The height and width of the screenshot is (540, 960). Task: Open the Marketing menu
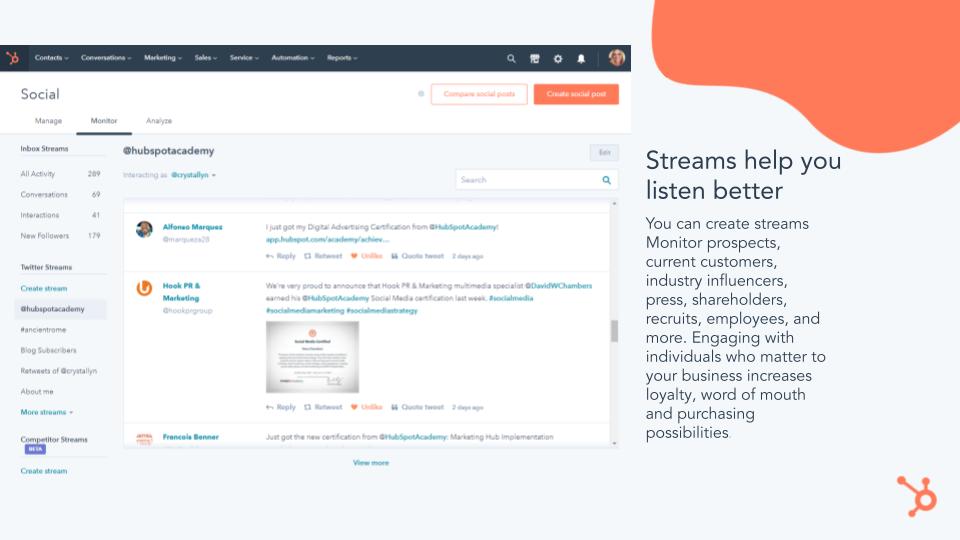tap(163, 58)
